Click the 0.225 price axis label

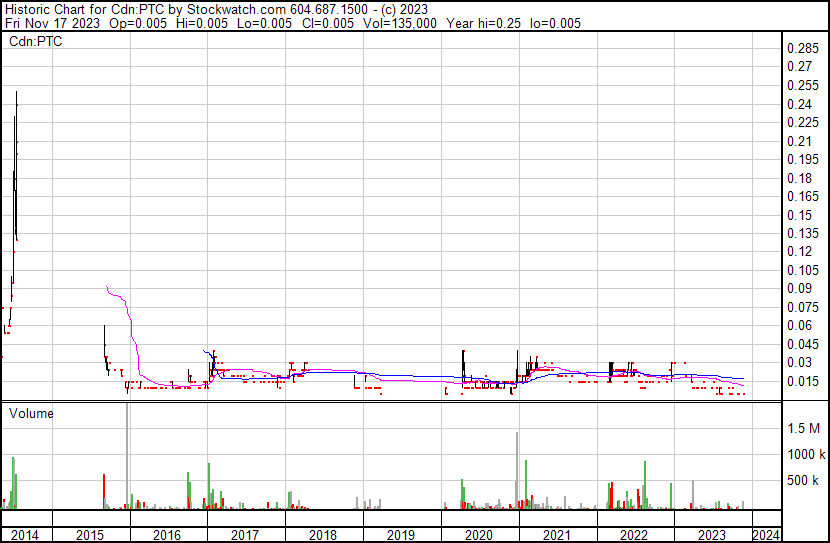[x=803, y=122]
